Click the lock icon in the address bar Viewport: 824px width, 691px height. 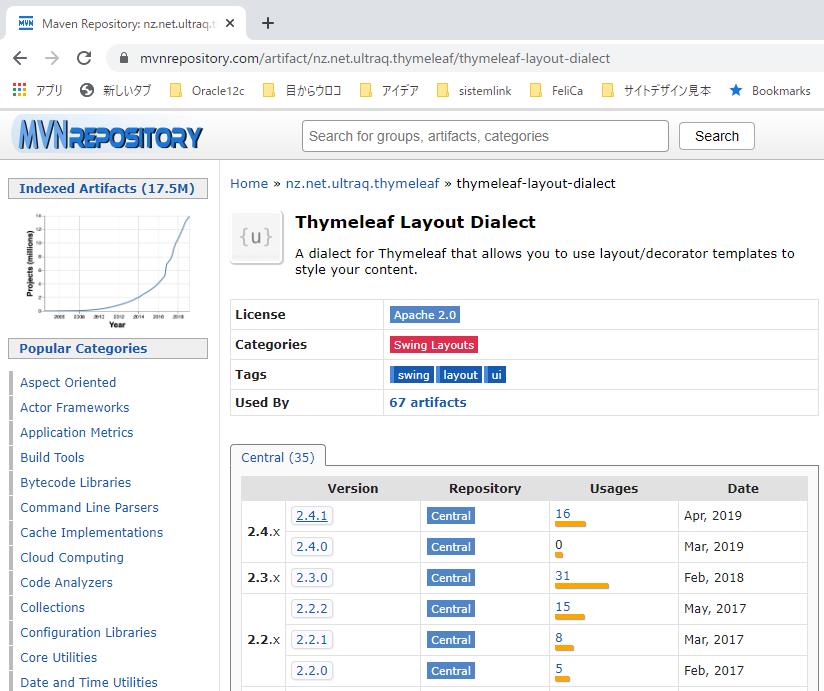pos(124,58)
